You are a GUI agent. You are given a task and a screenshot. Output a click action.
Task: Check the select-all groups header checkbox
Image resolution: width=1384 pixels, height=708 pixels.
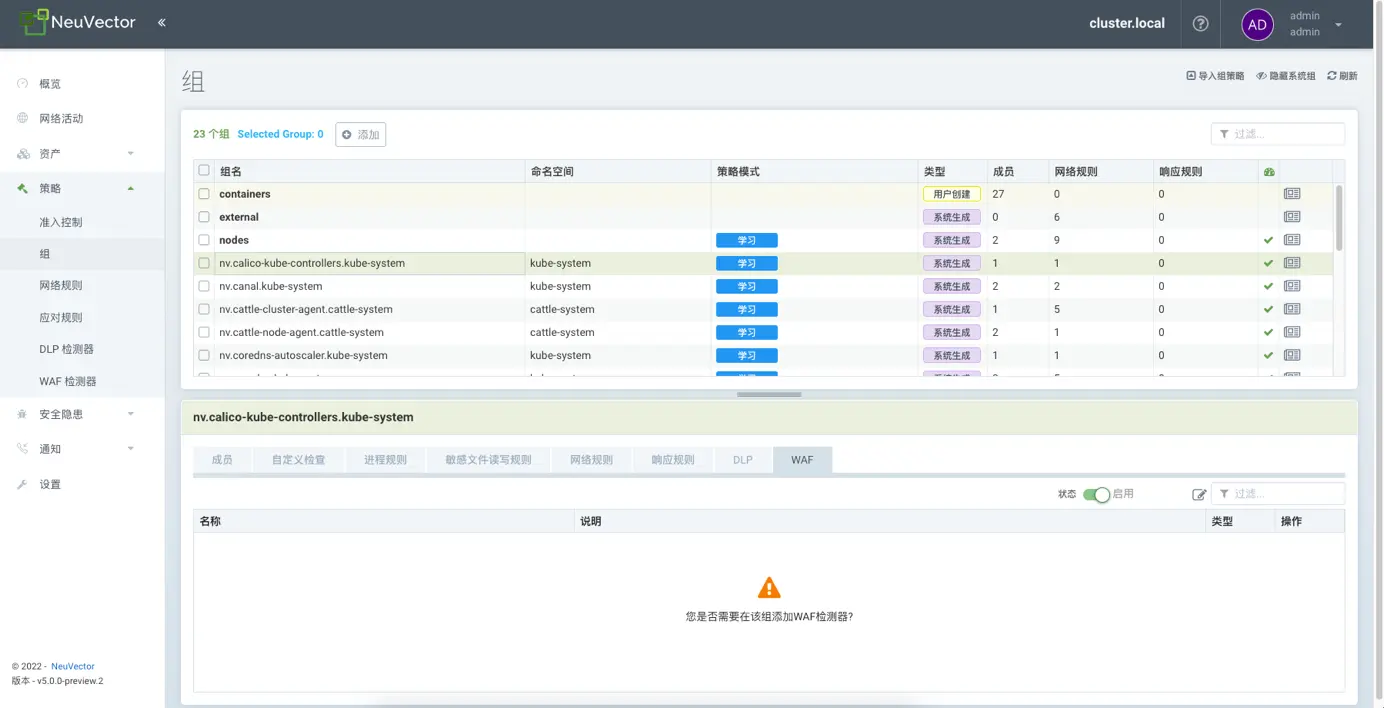point(204,171)
